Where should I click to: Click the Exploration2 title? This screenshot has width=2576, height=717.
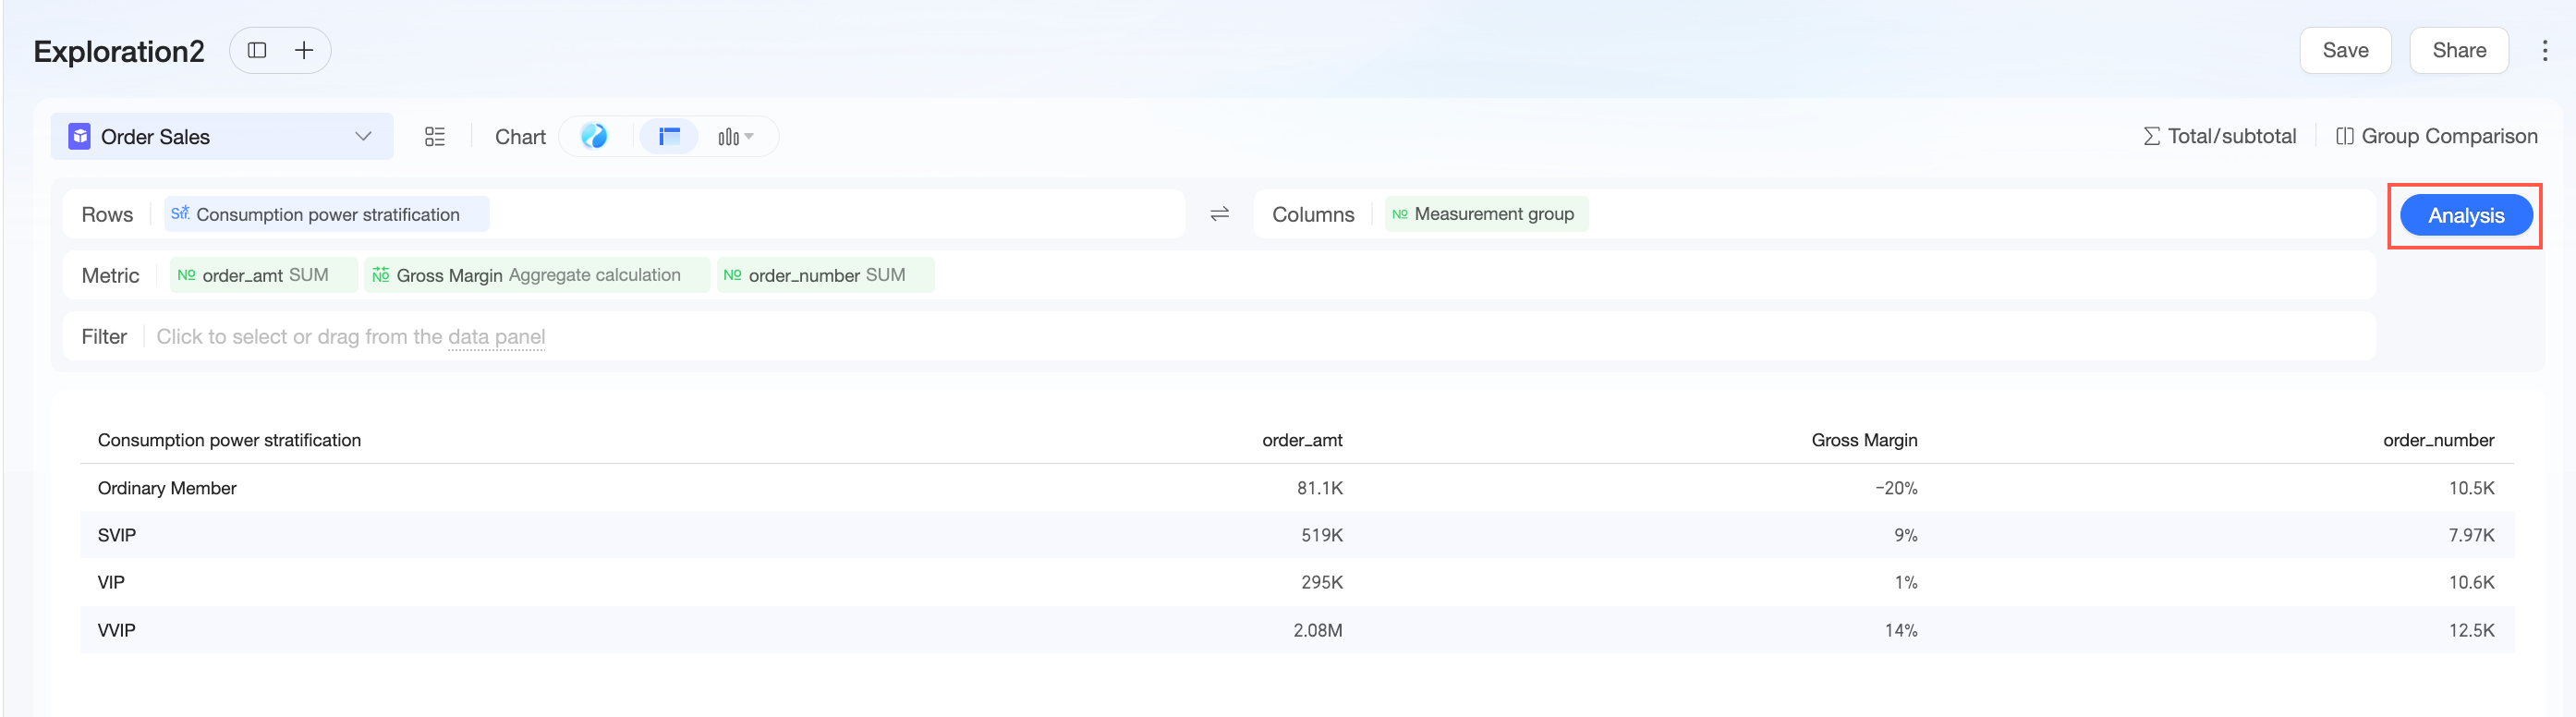coord(119,51)
